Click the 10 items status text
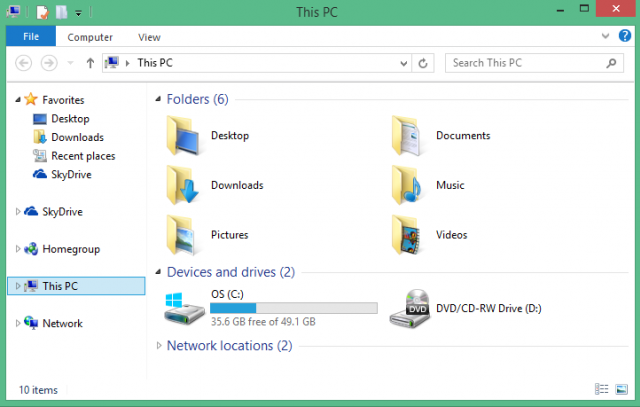 (38, 390)
